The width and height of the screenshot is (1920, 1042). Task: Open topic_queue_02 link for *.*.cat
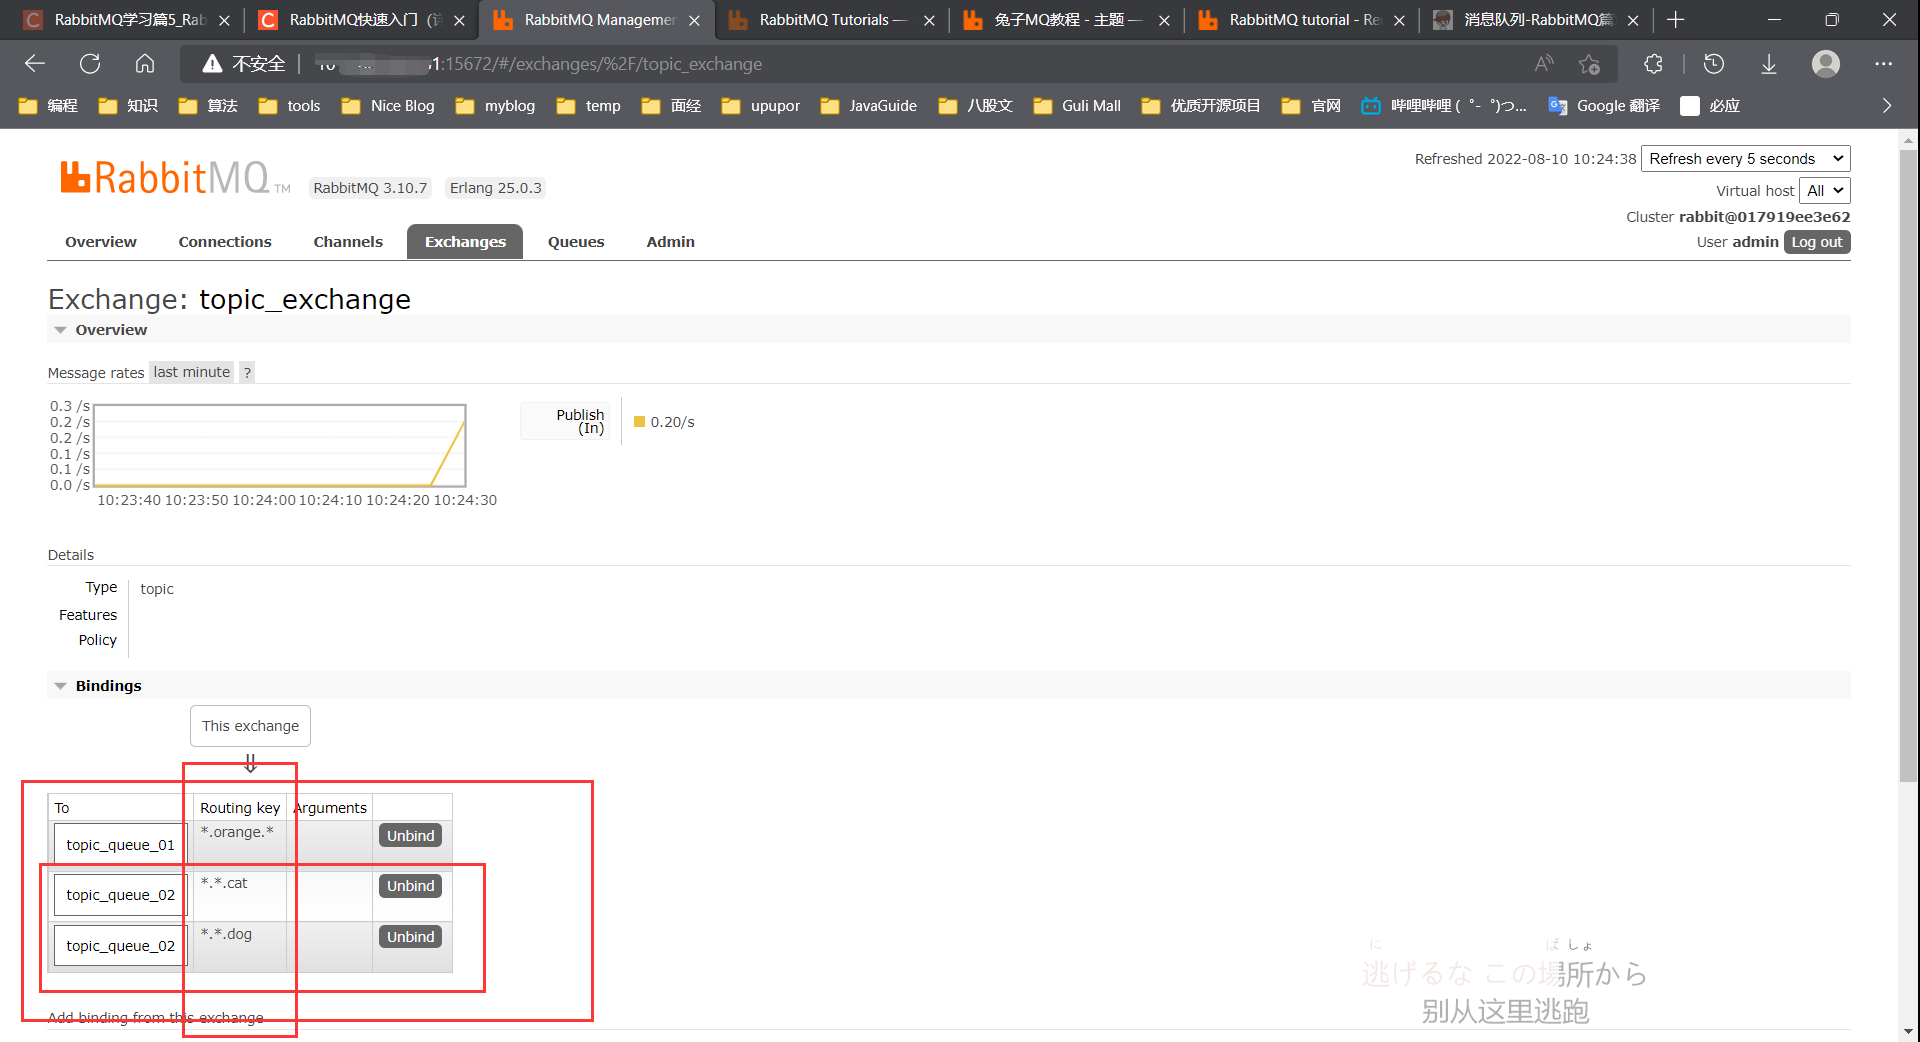[121, 895]
